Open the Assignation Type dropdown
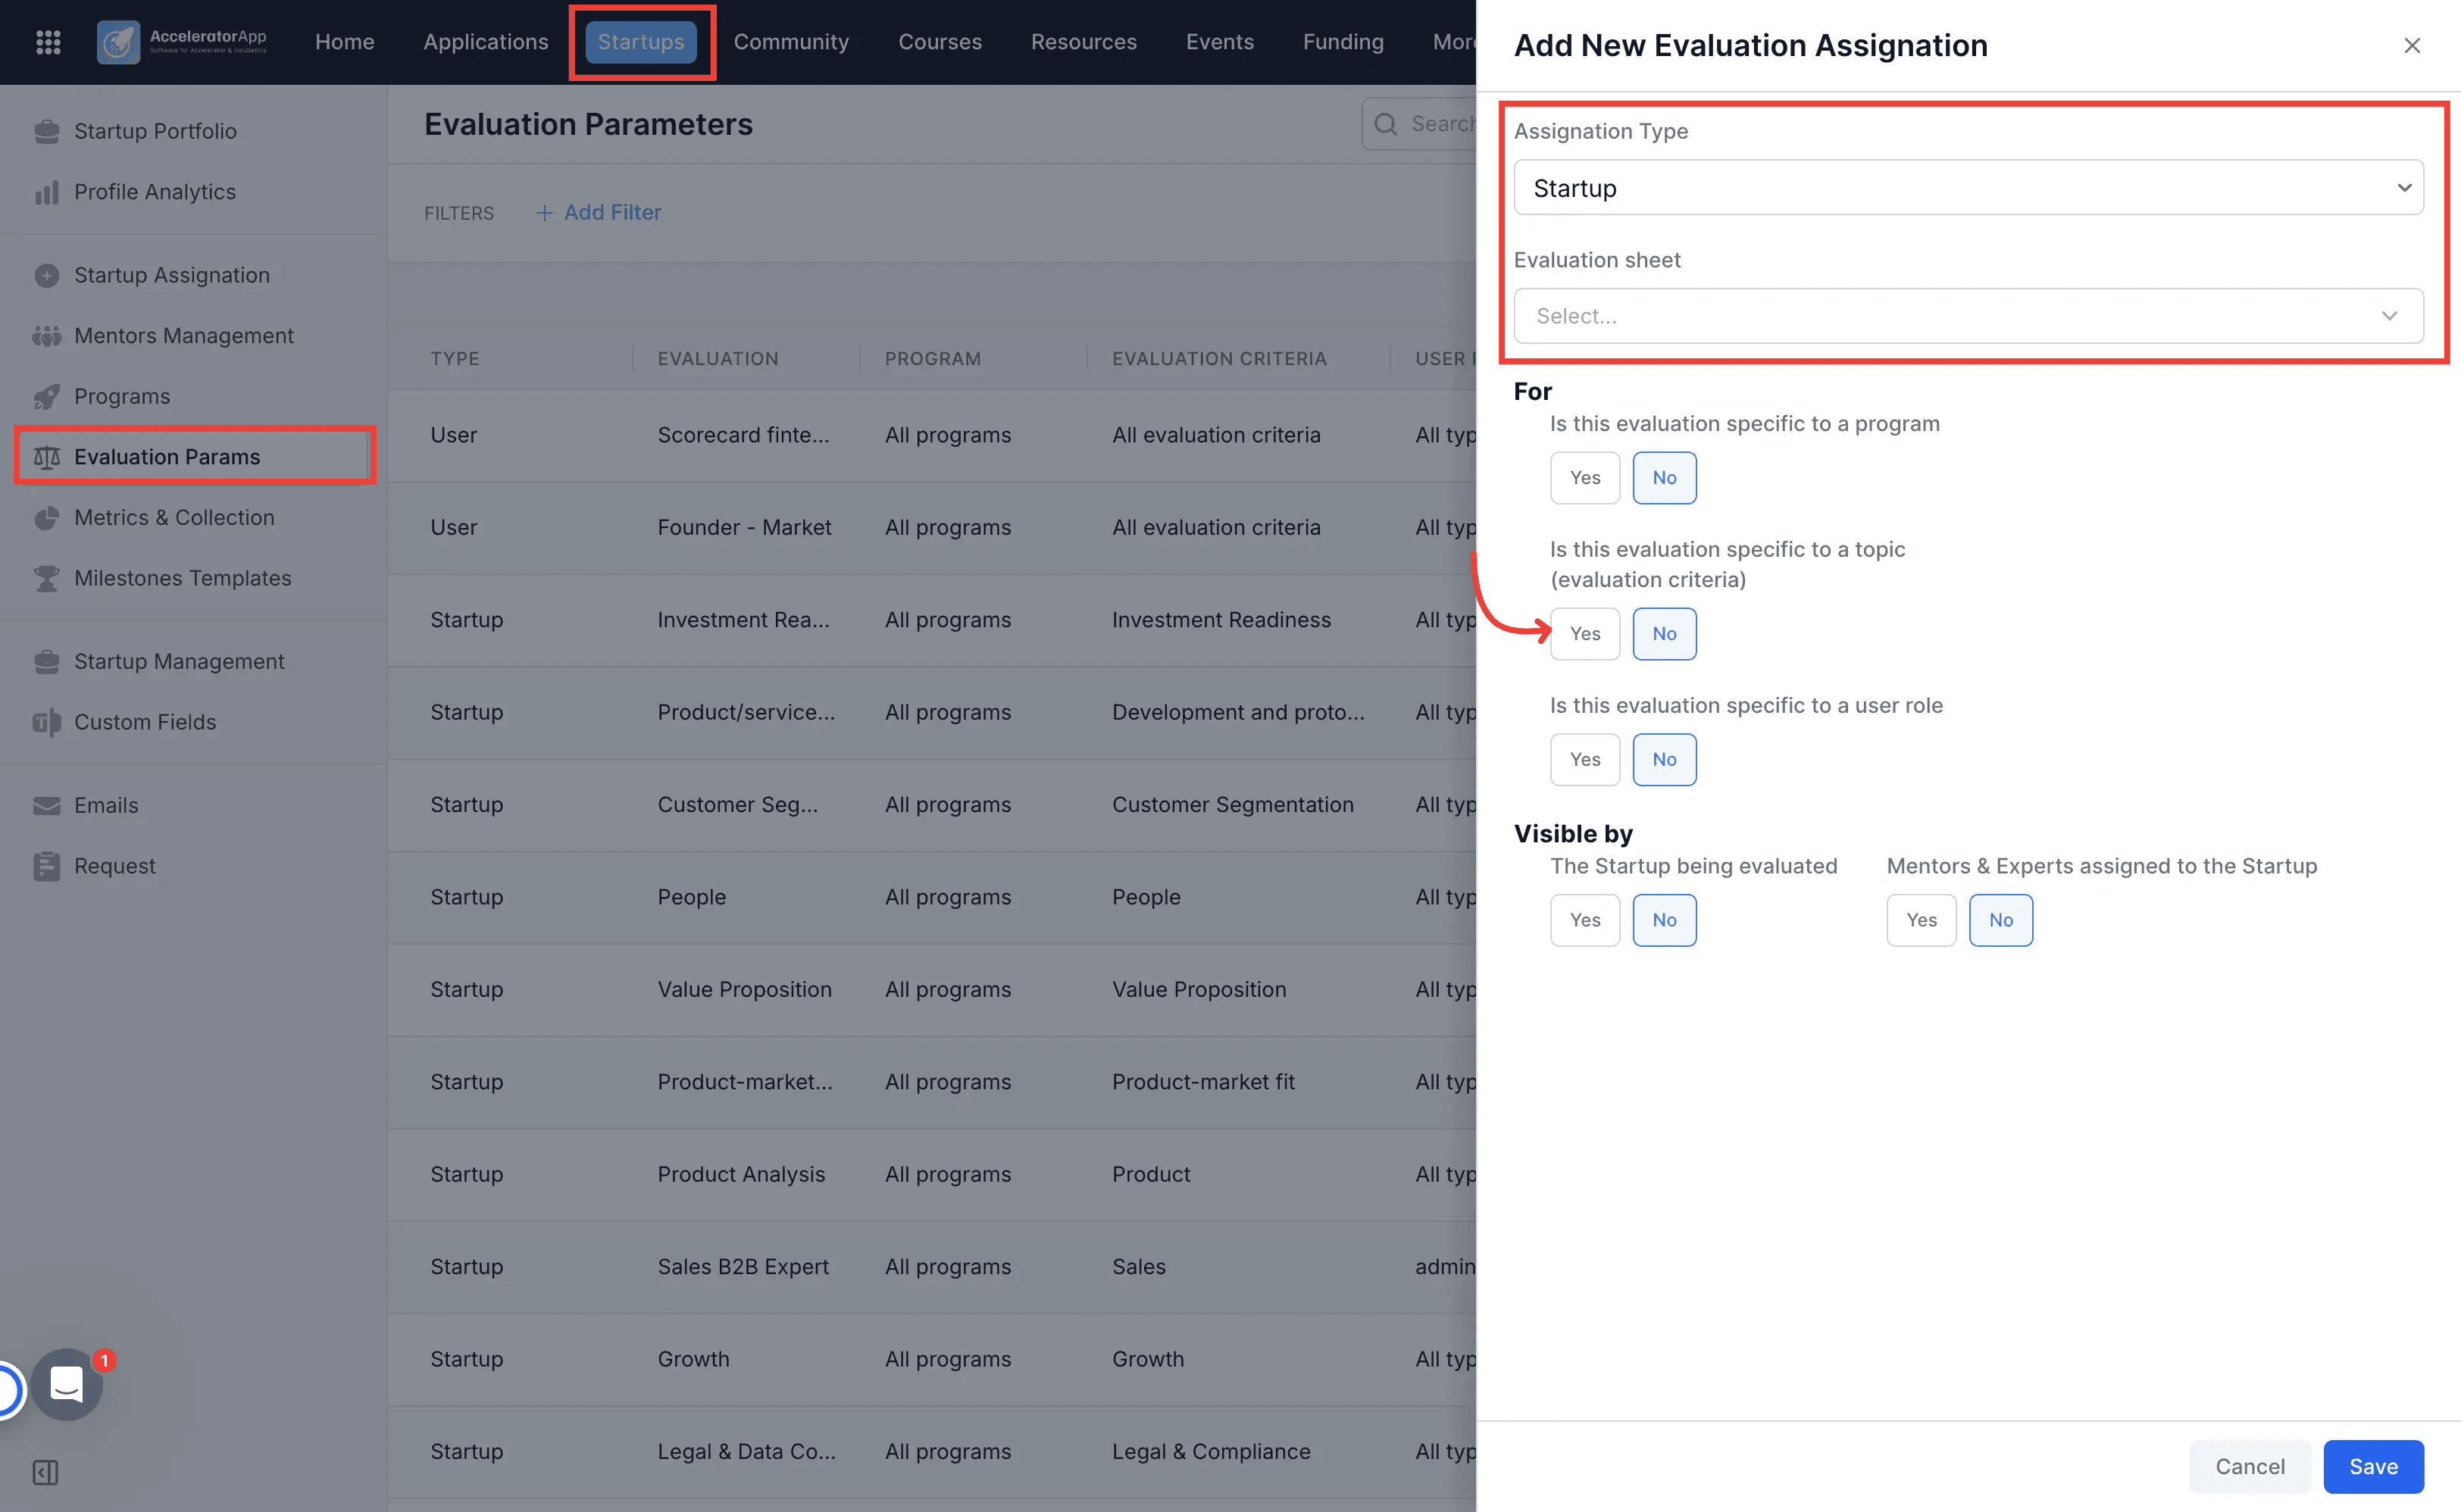2461x1512 pixels. click(x=1968, y=187)
